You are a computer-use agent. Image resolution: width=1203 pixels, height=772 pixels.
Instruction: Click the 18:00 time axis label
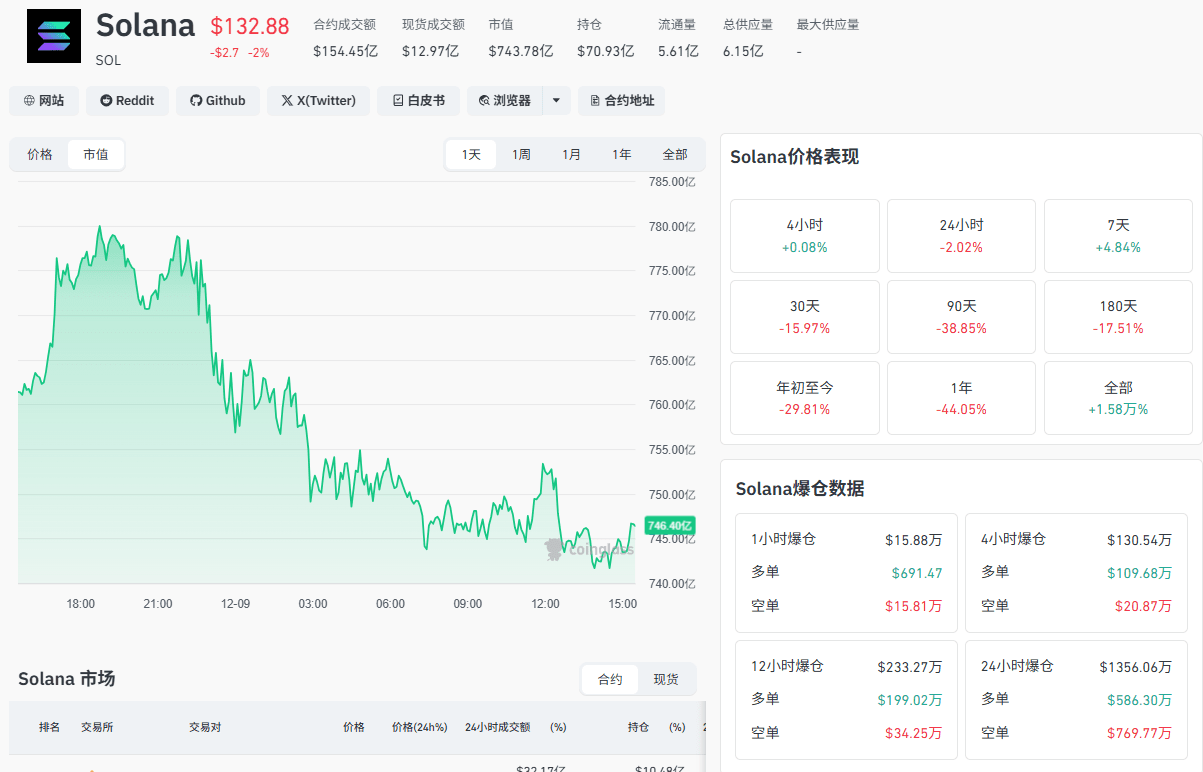click(81, 604)
